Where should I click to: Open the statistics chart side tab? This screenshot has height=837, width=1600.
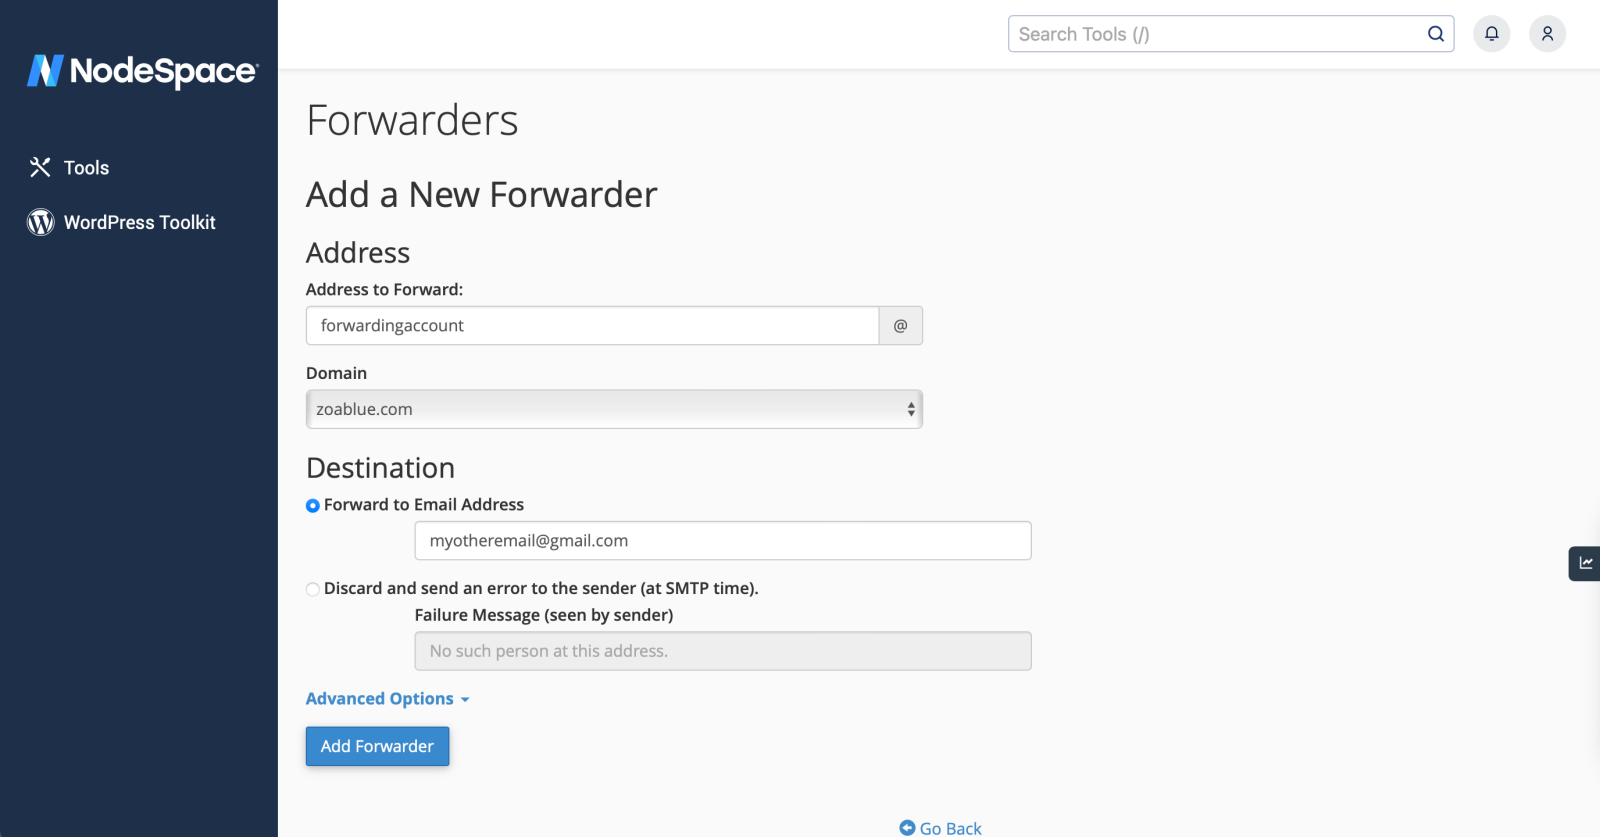[1585, 563]
